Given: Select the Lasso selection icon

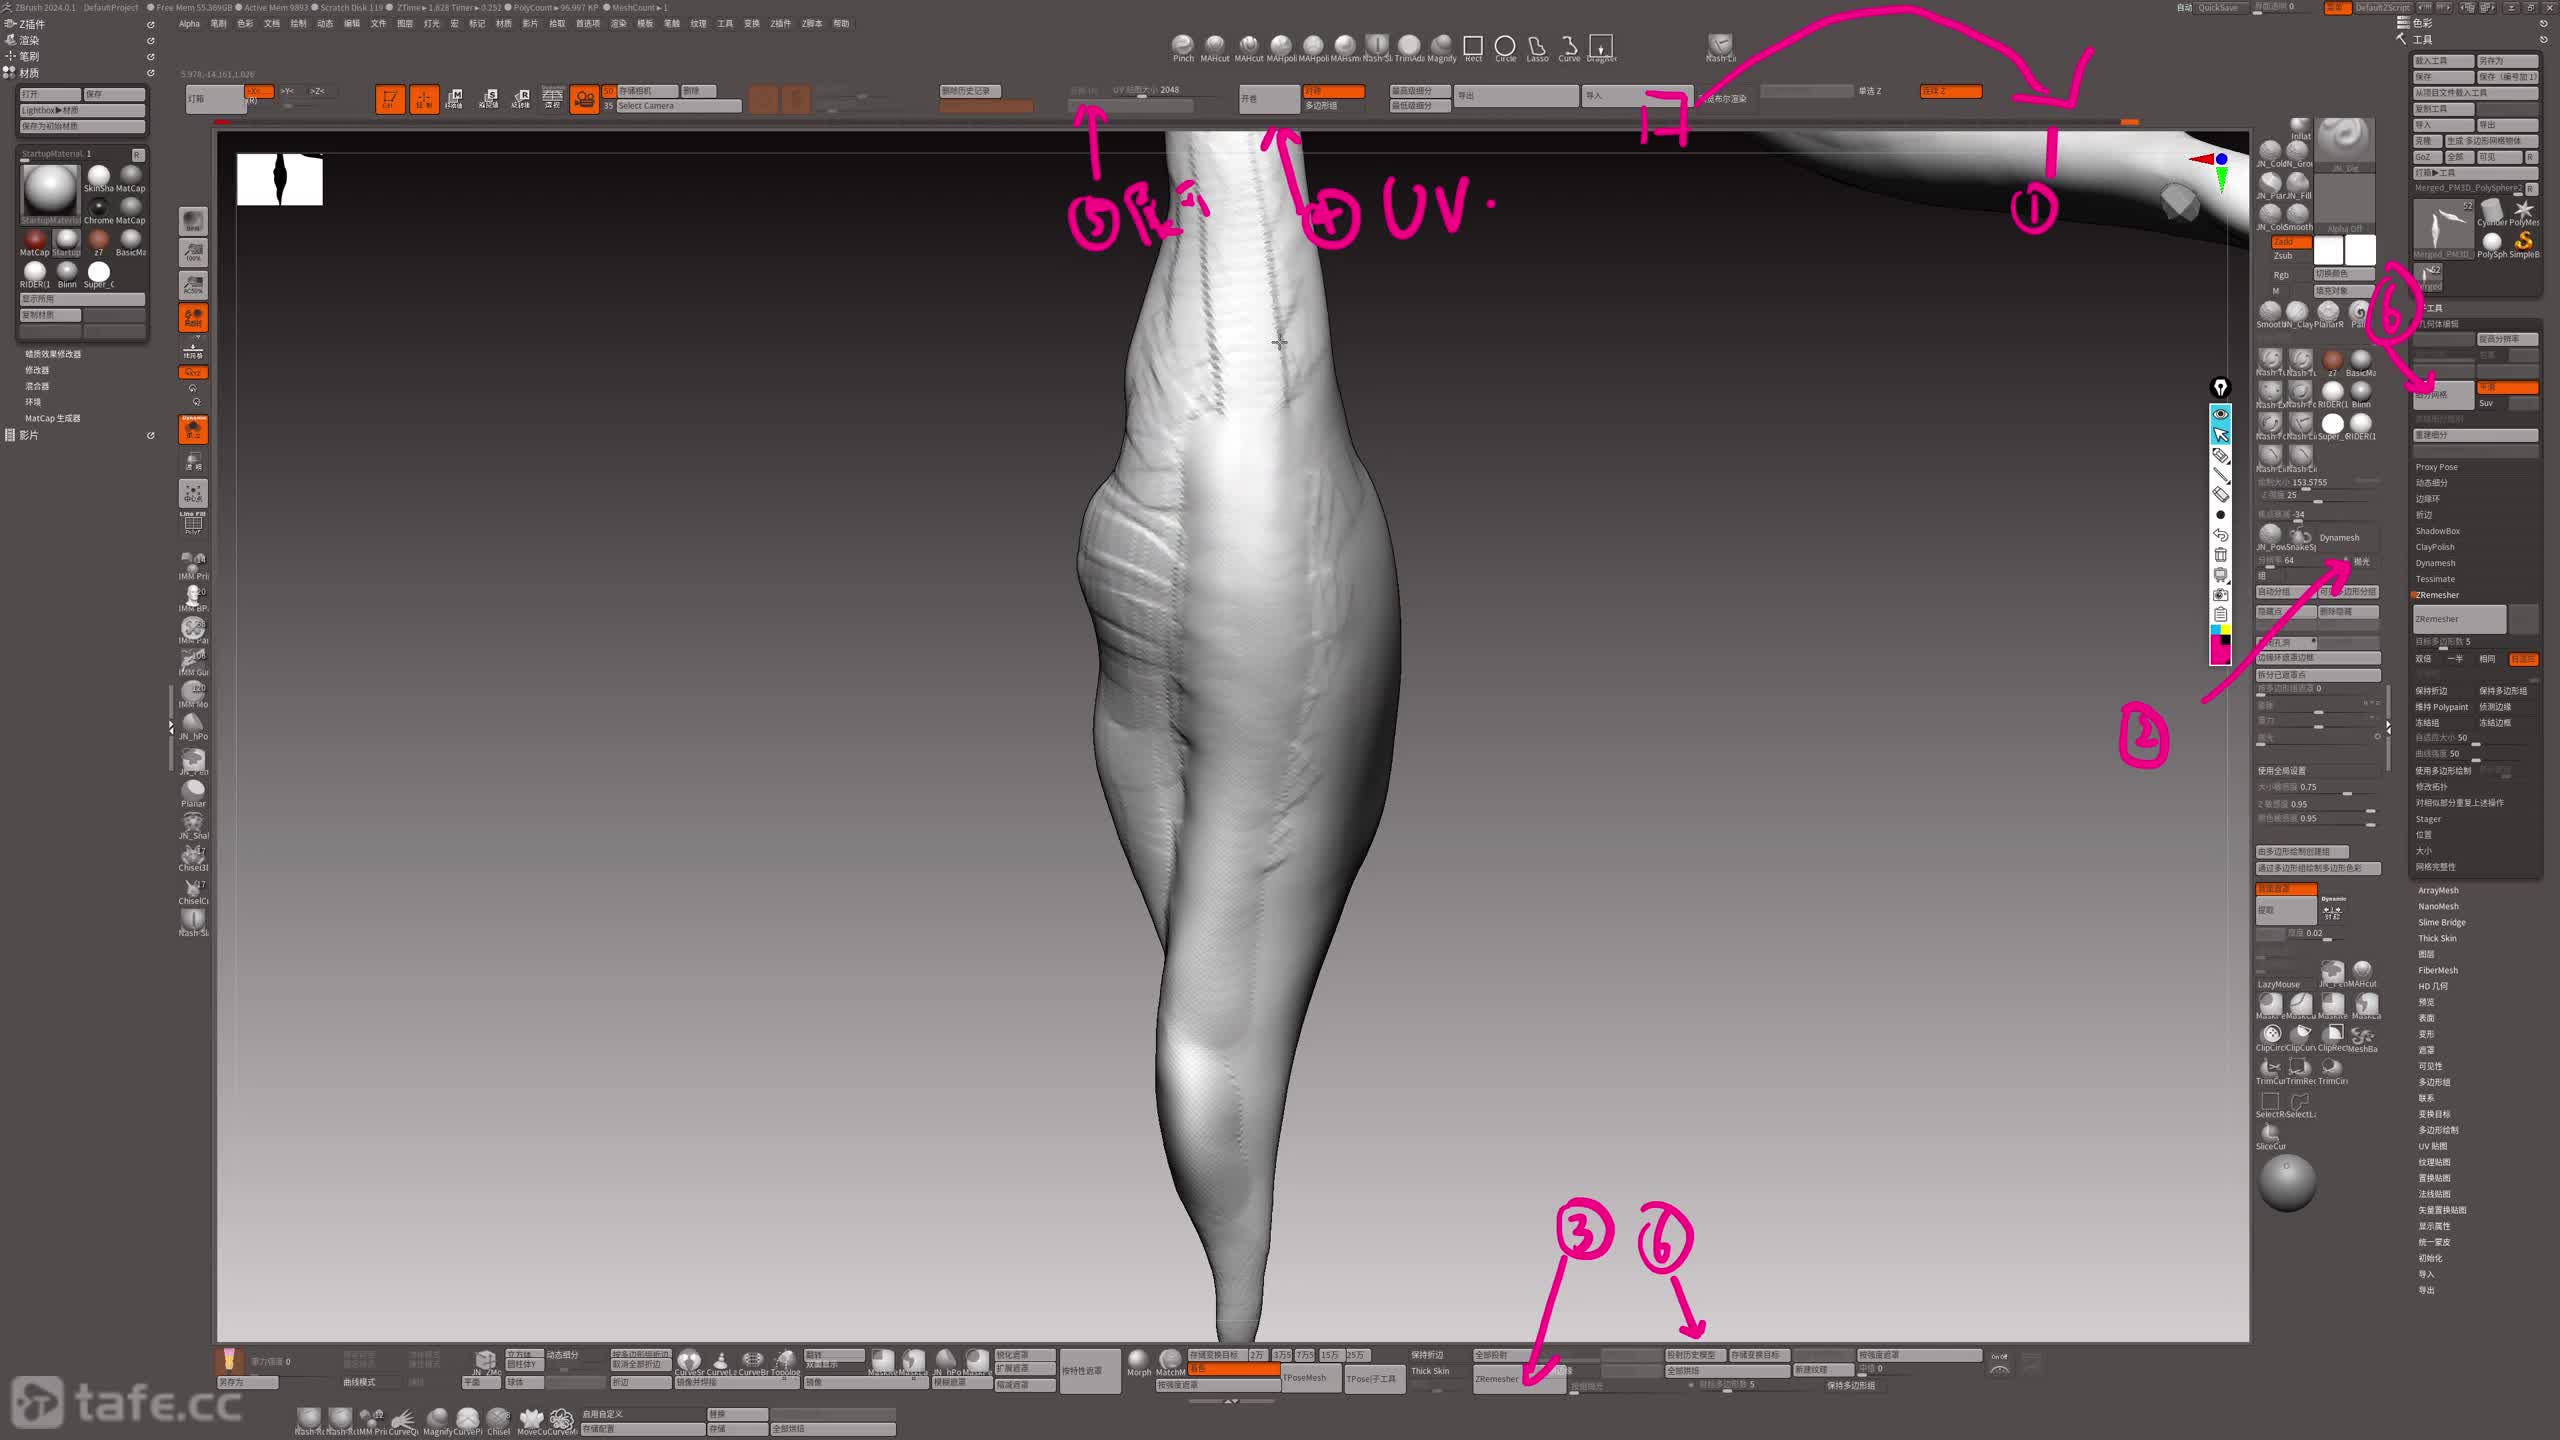Looking at the screenshot, I should (1537, 46).
